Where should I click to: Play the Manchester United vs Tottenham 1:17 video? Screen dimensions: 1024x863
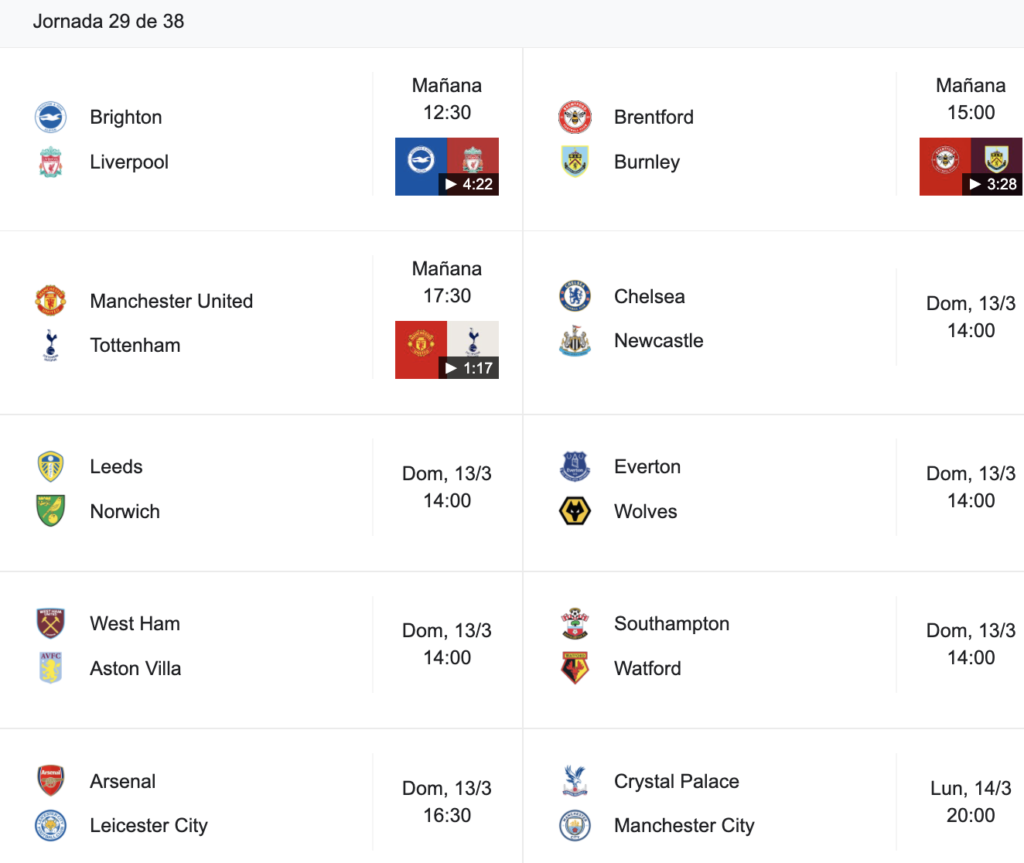(x=447, y=350)
